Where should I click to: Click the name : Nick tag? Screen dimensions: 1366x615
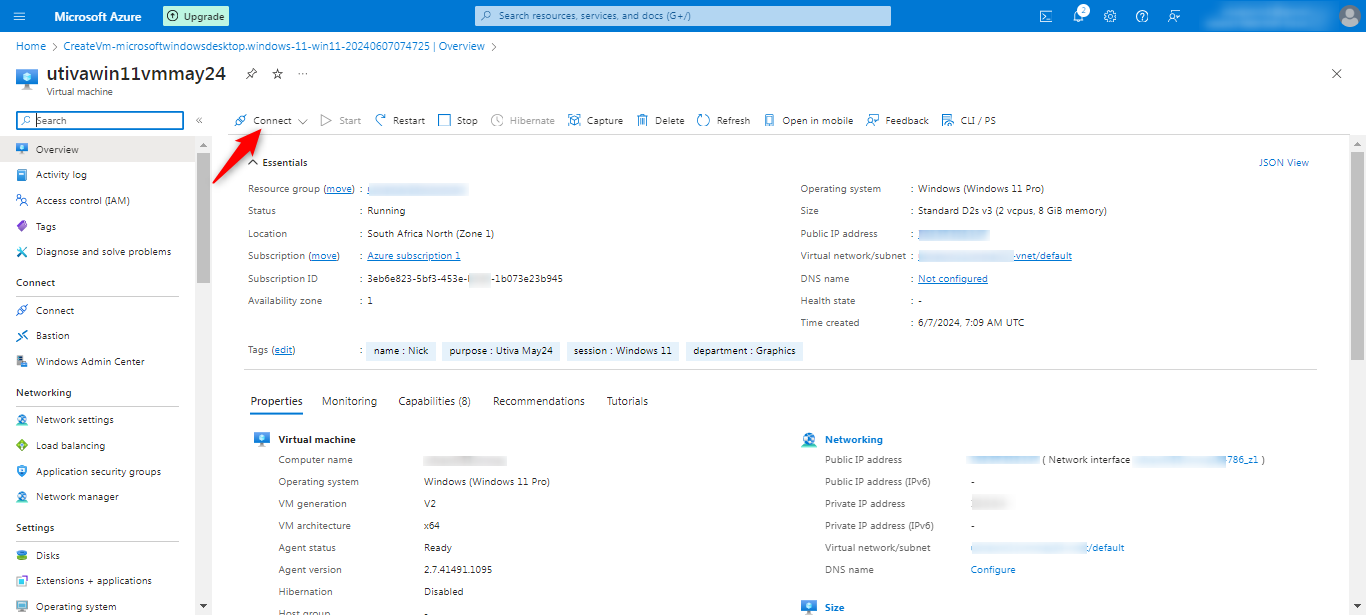[x=401, y=351]
